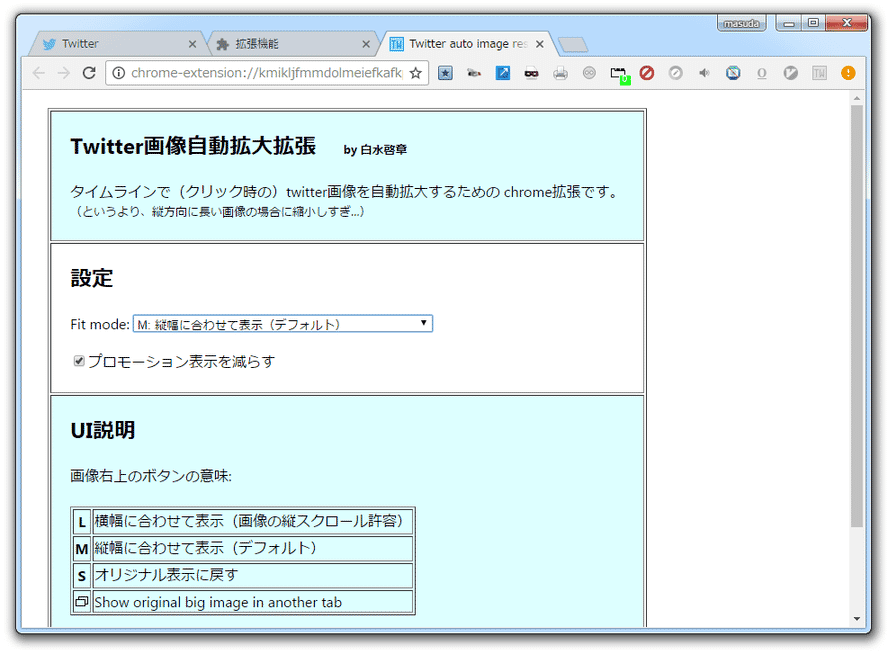Open the blue star bookmark extension
Screen dimensions: 888x654
445,72
